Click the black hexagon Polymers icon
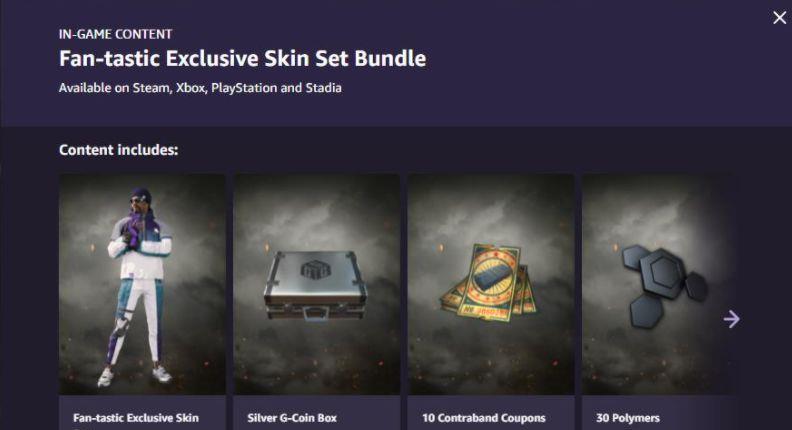Screen dimensions: 792x430 pos(664,285)
